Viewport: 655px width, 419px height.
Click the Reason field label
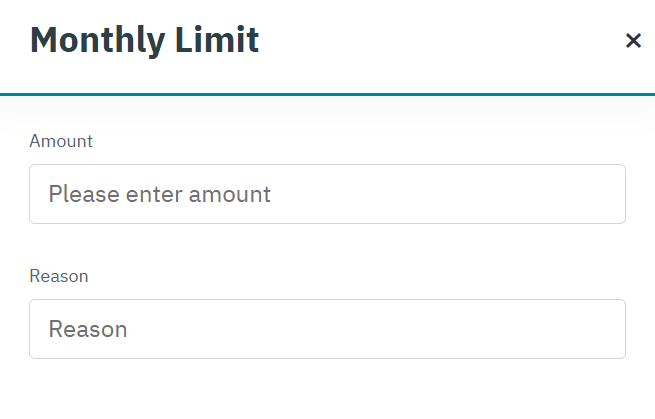coord(59,276)
